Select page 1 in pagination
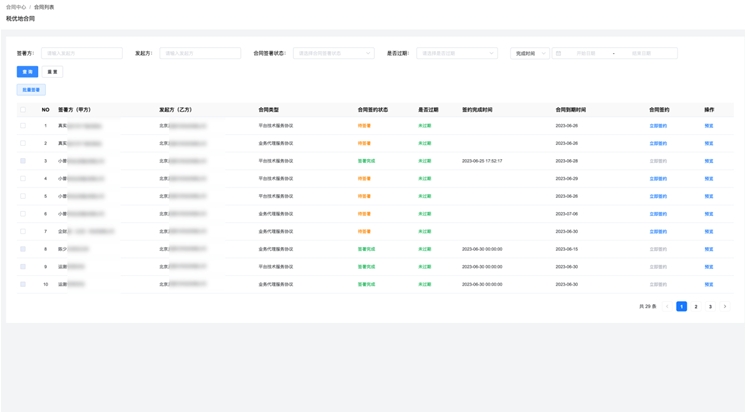The width and height of the screenshot is (746, 413). coord(681,306)
